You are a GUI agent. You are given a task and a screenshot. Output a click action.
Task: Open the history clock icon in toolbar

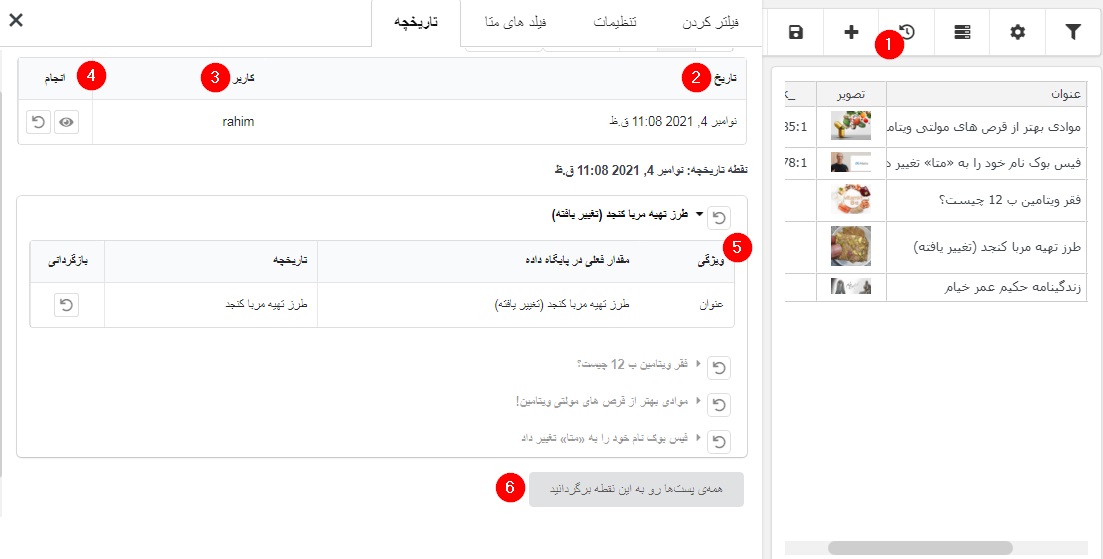[x=907, y=33]
